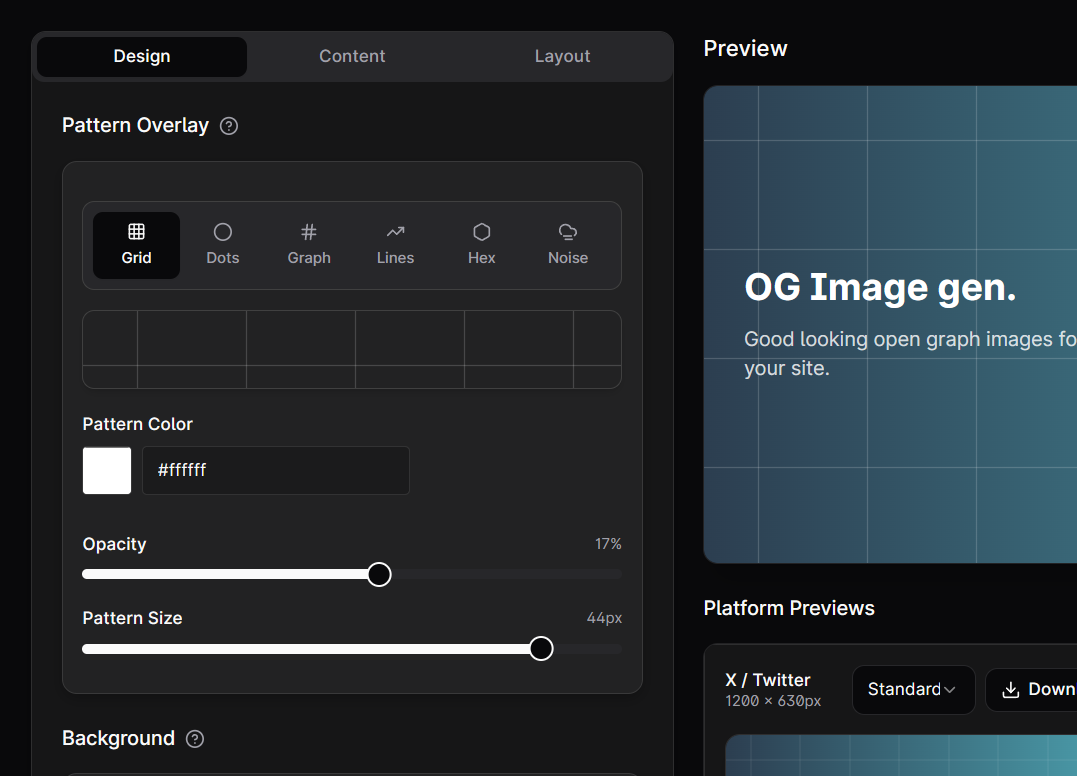Screen dimensions: 1077x776
Task: Open the white pattern color swatch
Action: pyautogui.click(x=107, y=470)
